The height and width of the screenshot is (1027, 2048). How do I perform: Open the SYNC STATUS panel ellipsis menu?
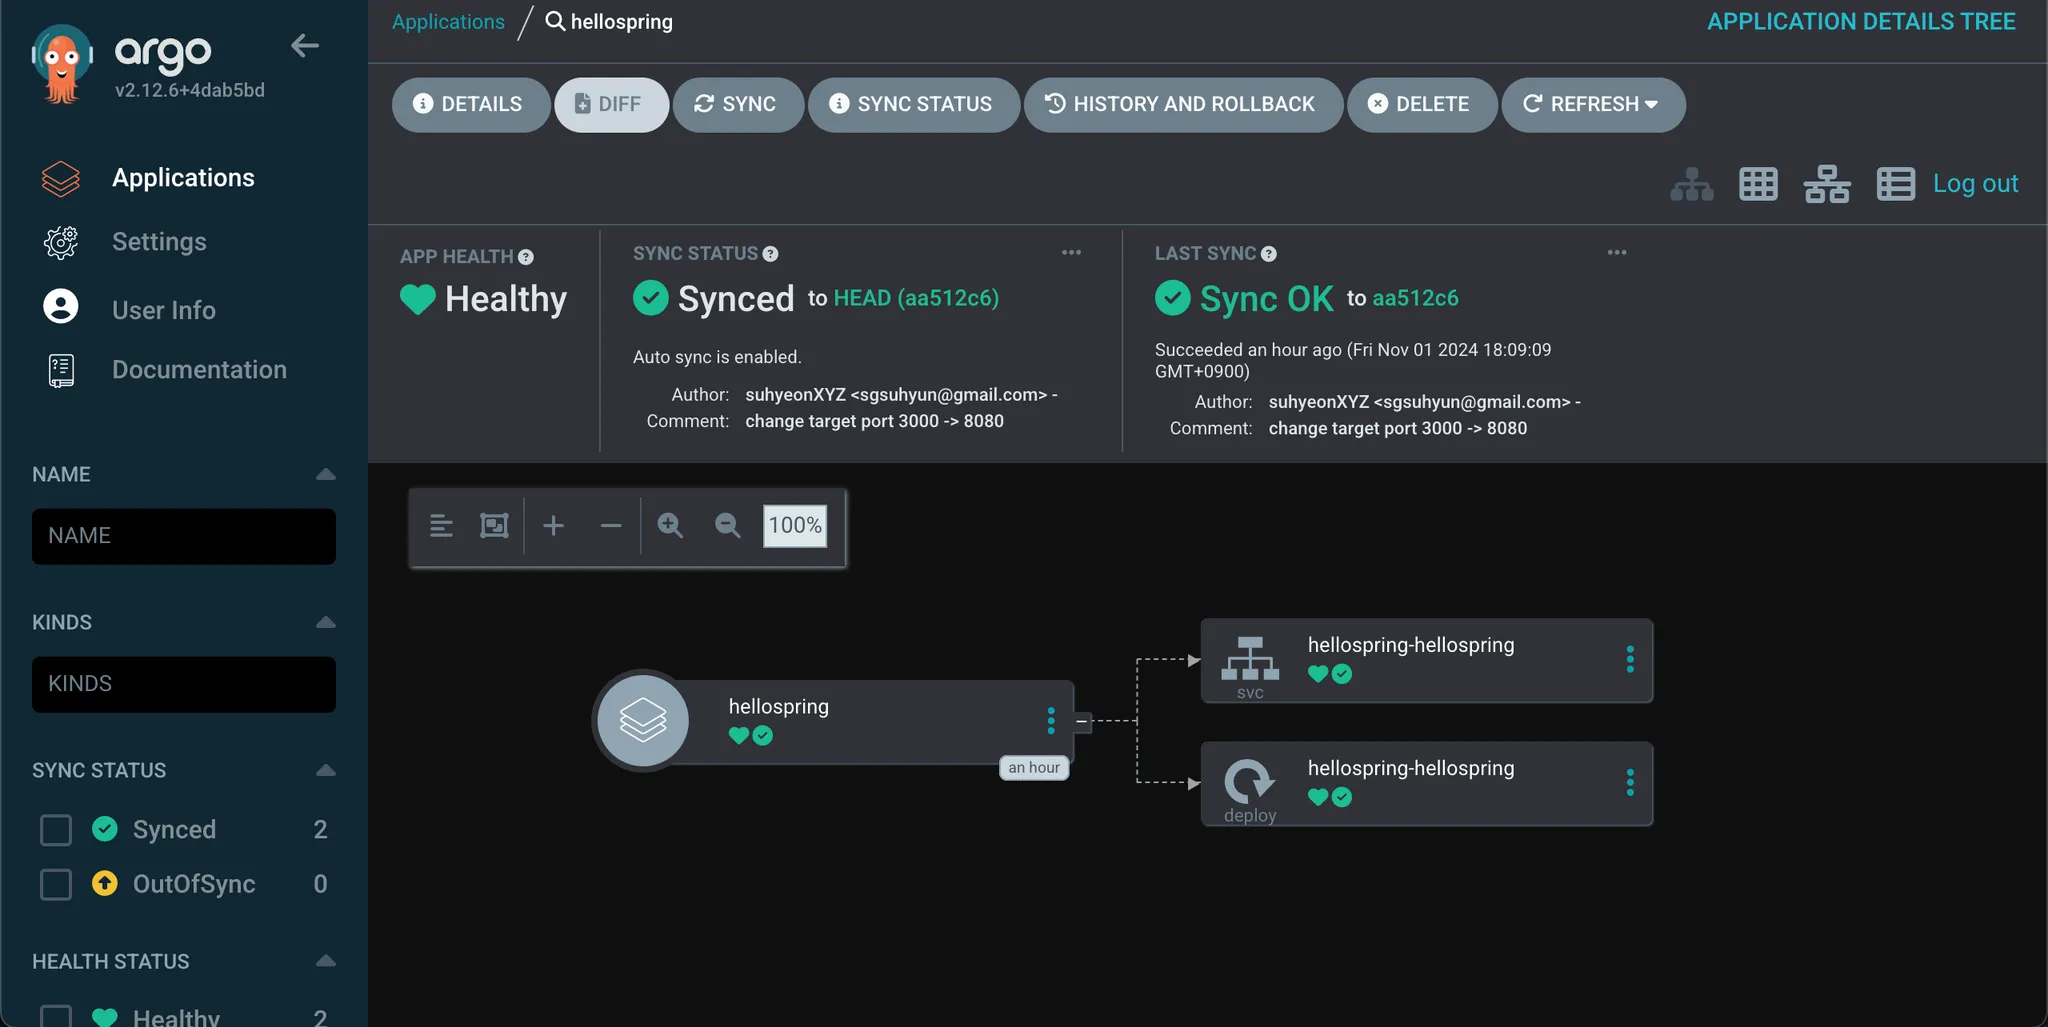tap(1071, 253)
